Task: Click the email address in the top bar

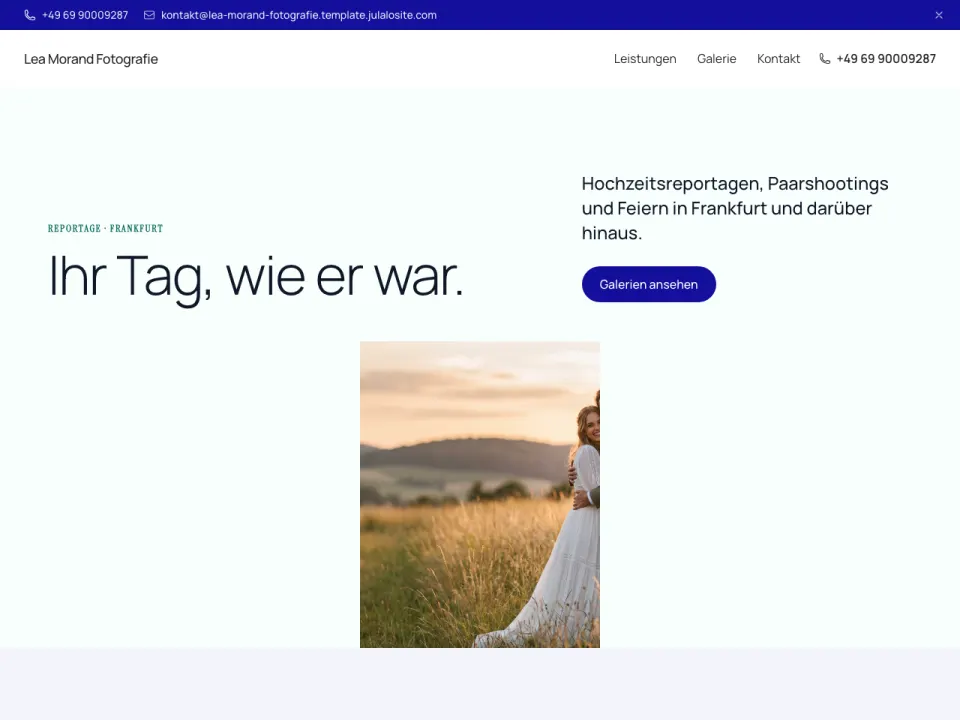Action: click(x=299, y=15)
